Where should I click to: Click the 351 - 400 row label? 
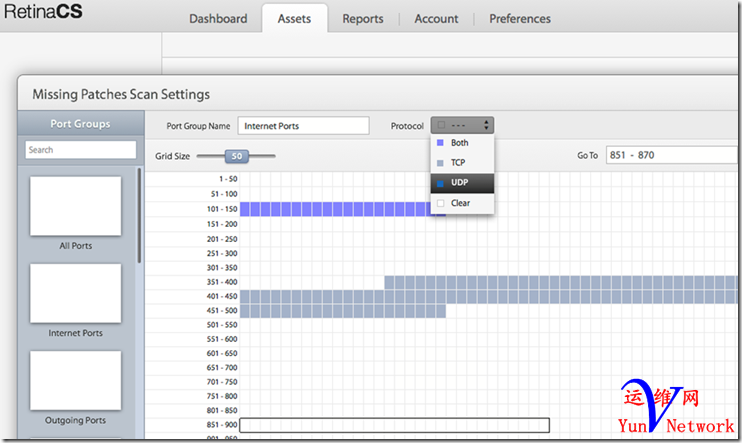(222, 282)
